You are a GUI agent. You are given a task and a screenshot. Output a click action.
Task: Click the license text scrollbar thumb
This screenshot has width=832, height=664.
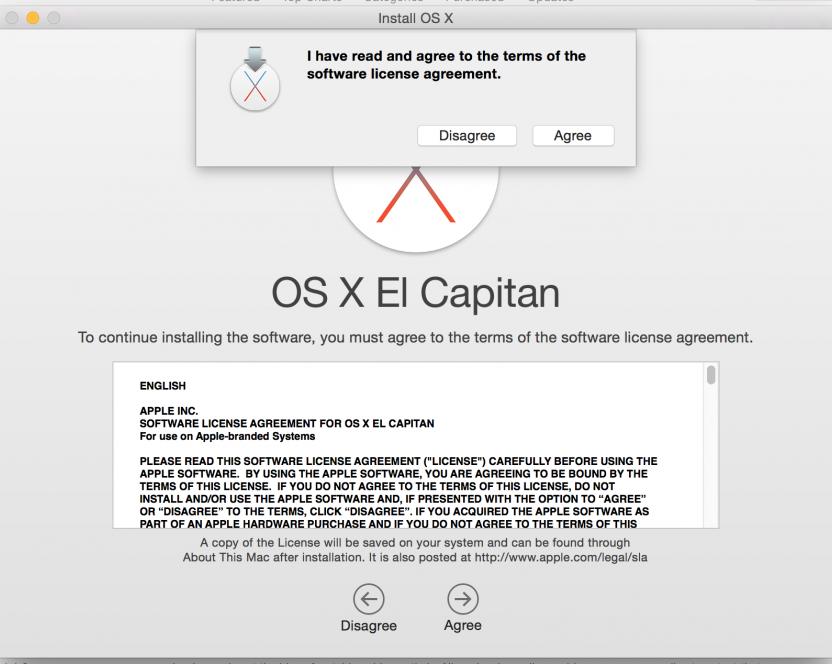point(711,375)
